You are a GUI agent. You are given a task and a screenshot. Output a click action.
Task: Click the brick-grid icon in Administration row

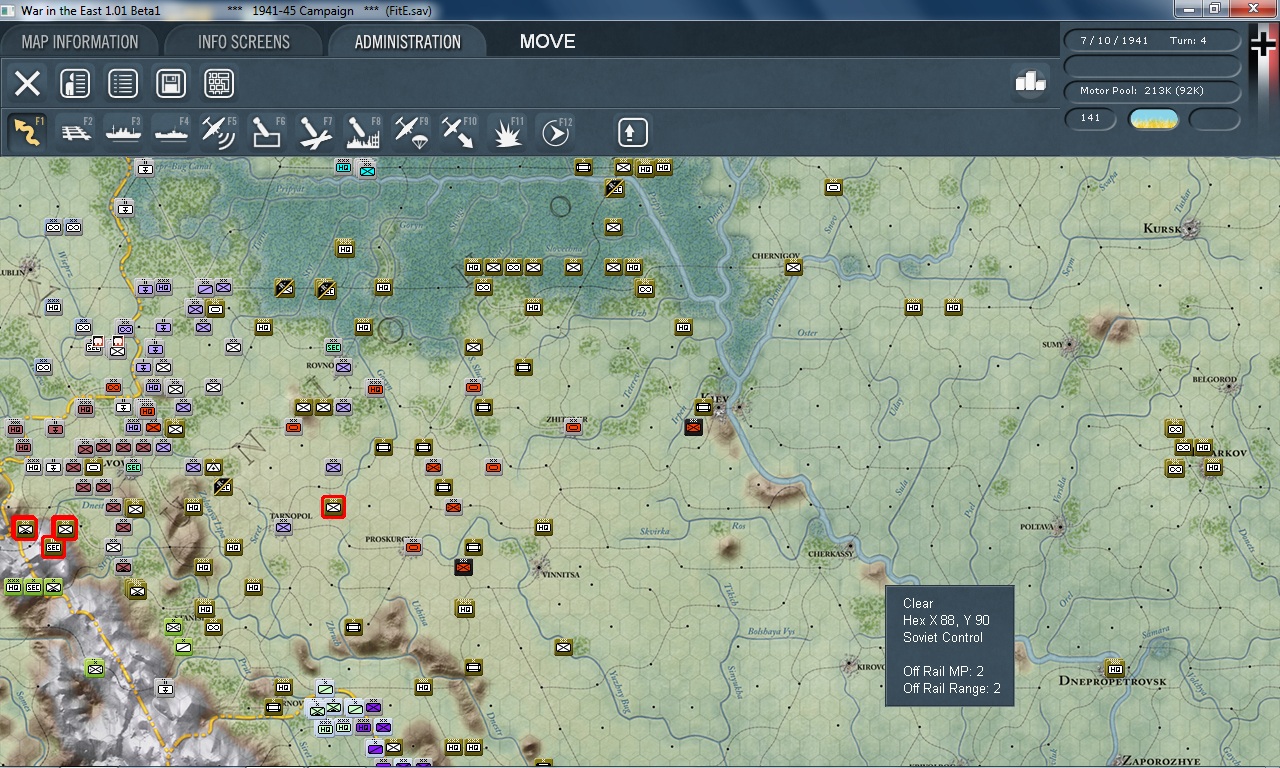click(x=219, y=83)
